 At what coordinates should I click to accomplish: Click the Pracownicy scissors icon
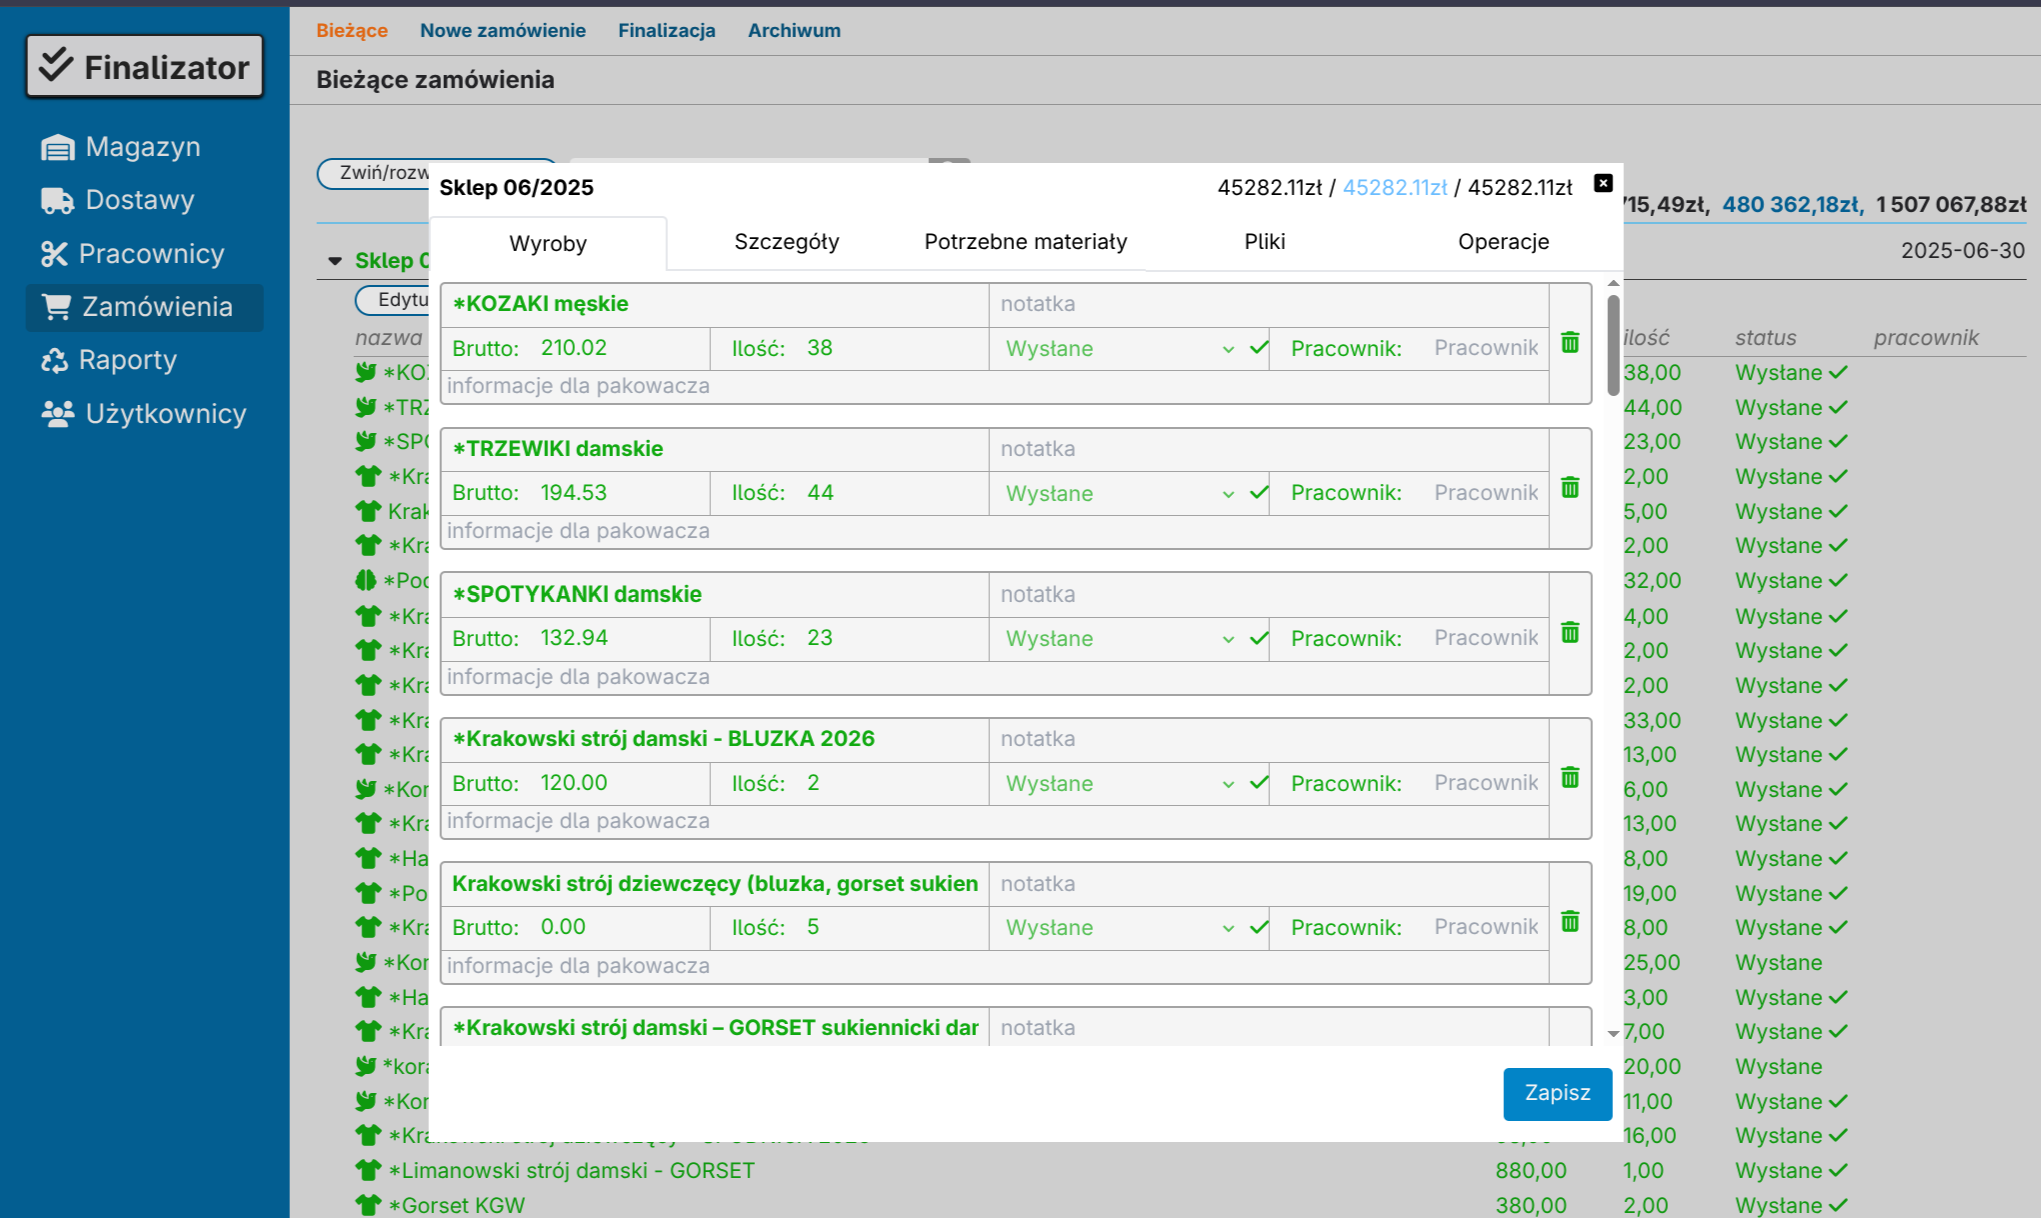tap(54, 254)
